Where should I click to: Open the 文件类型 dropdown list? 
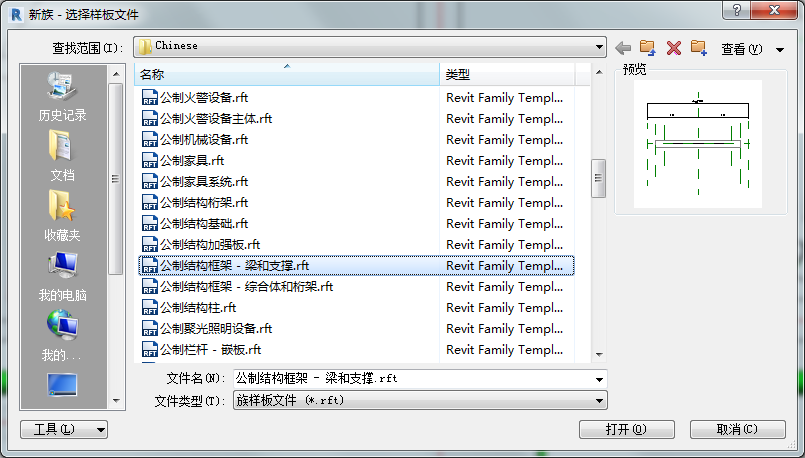pyautogui.click(x=420, y=400)
